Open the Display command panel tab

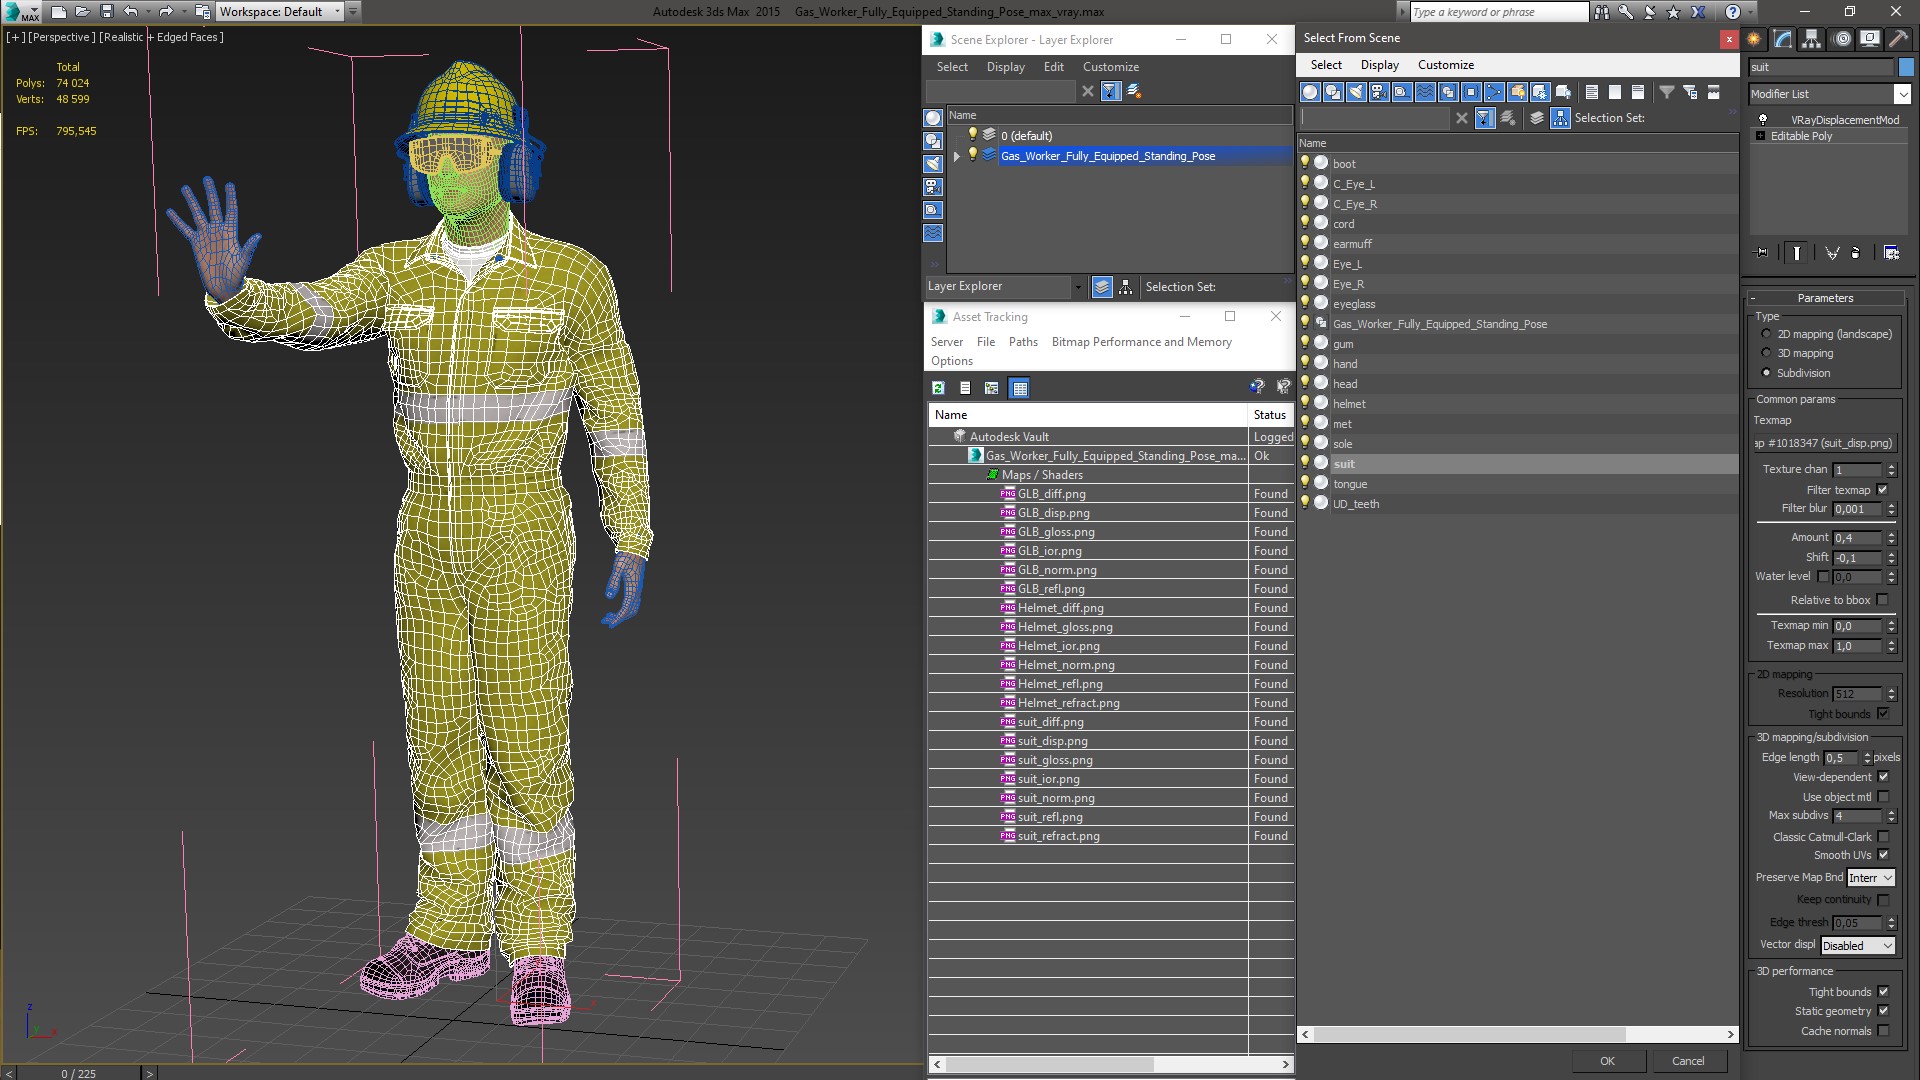1869,39
